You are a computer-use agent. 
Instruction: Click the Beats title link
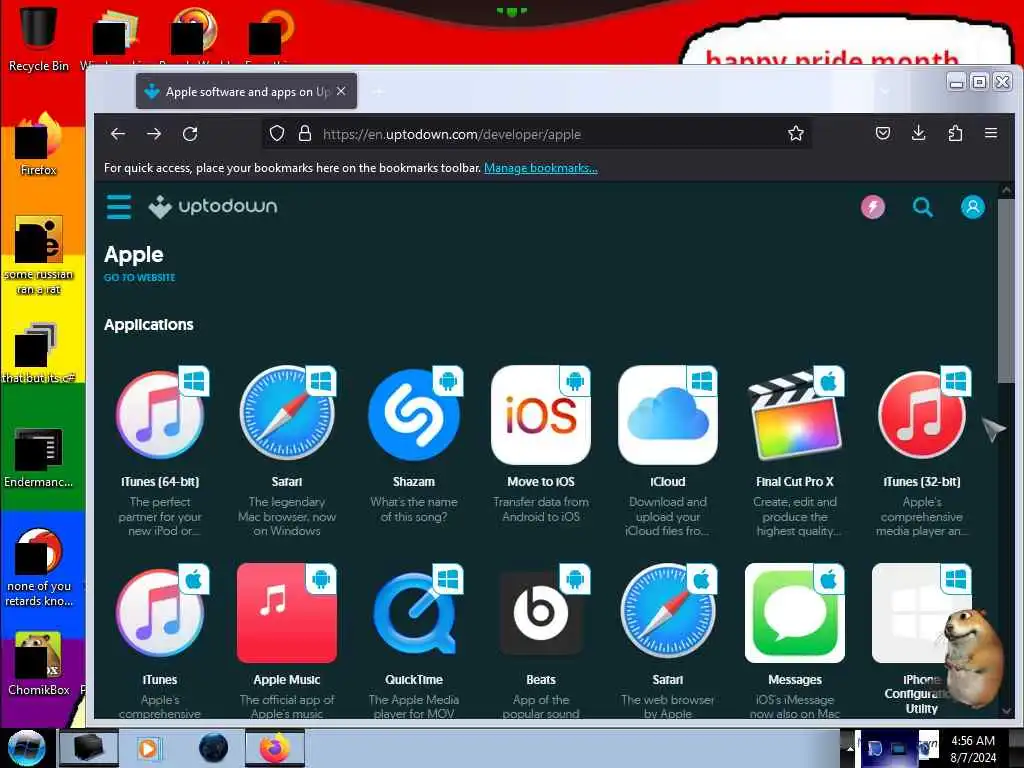point(541,680)
